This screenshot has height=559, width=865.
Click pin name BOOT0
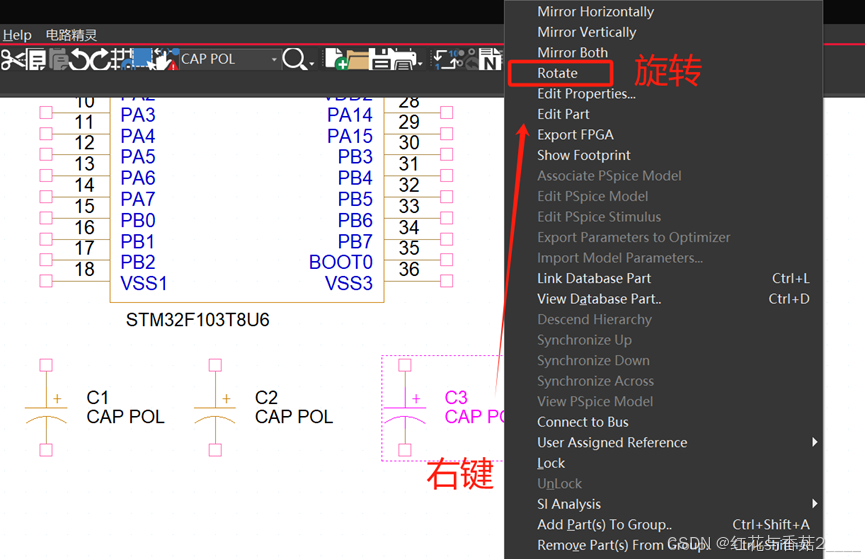341,262
